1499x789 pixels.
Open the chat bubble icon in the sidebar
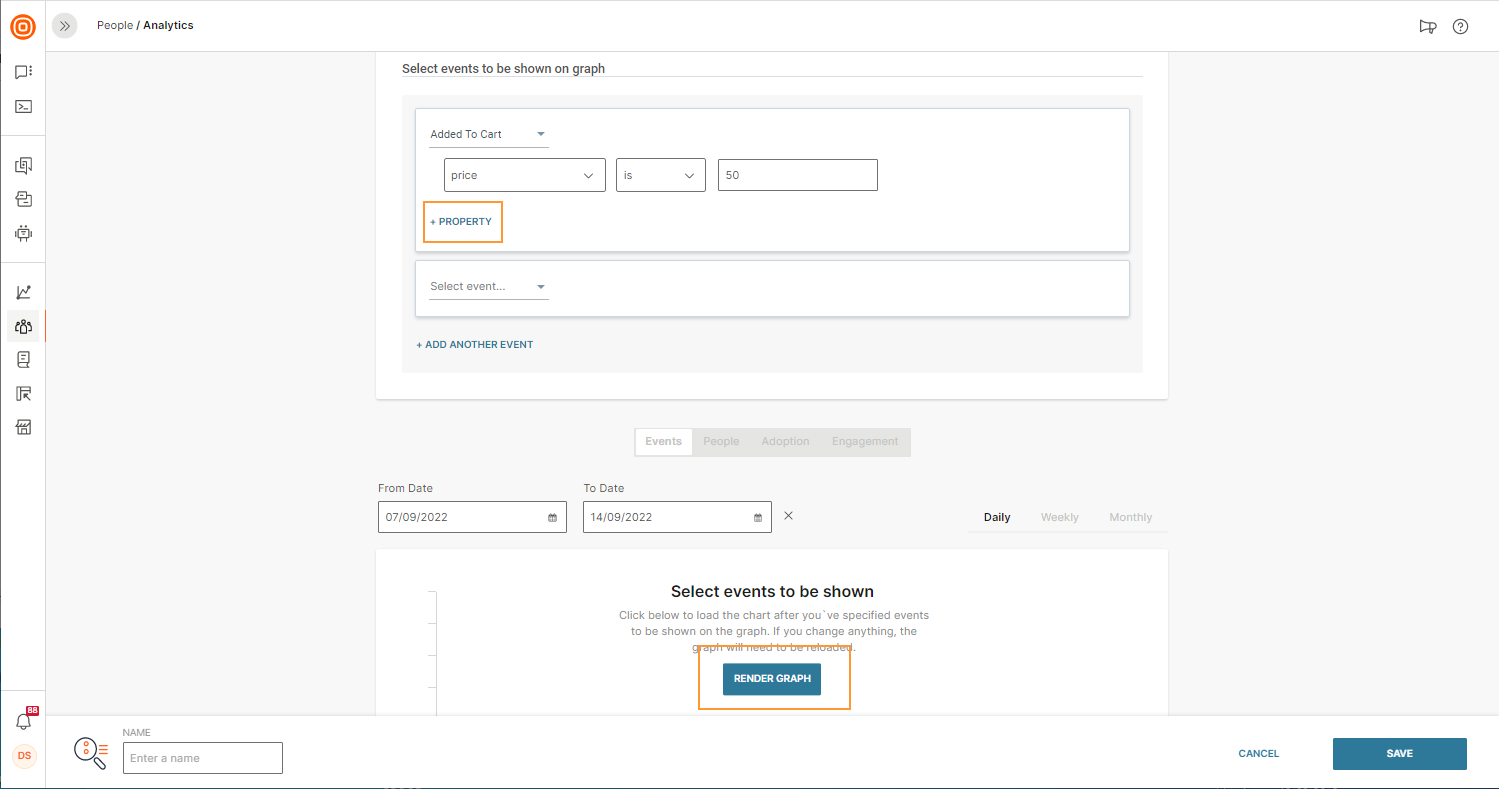(x=23, y=72)
